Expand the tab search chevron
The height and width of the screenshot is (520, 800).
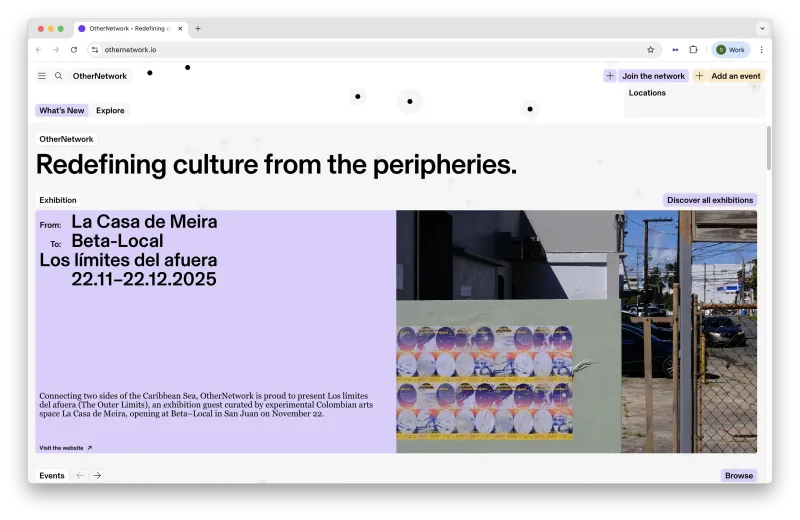(x=762, y=29)
